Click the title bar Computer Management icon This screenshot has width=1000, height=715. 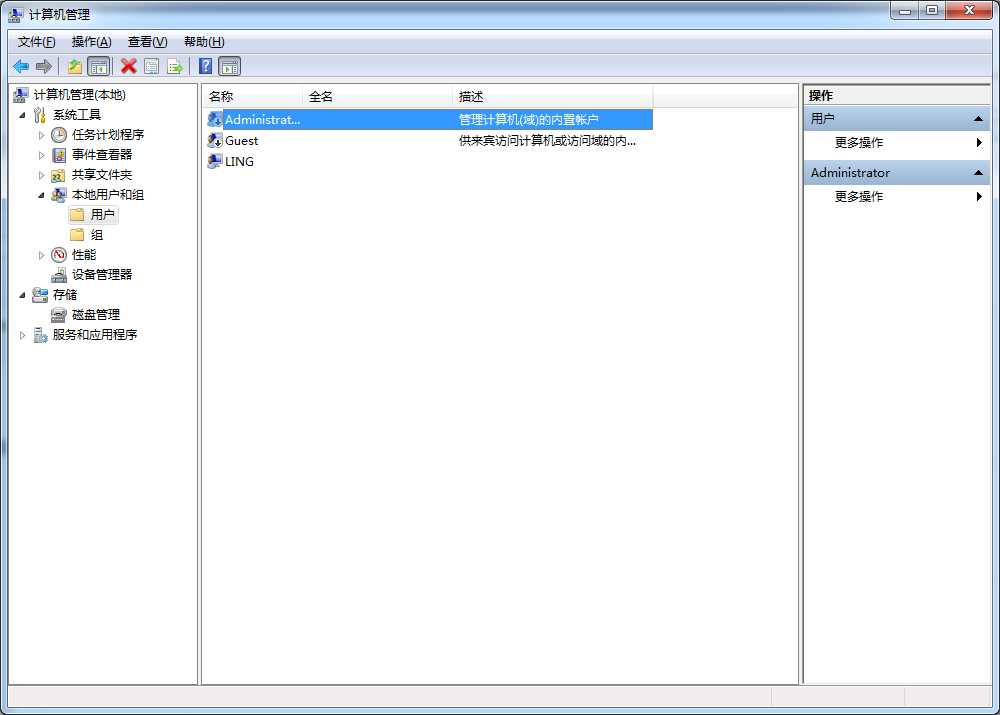[16, 14]
